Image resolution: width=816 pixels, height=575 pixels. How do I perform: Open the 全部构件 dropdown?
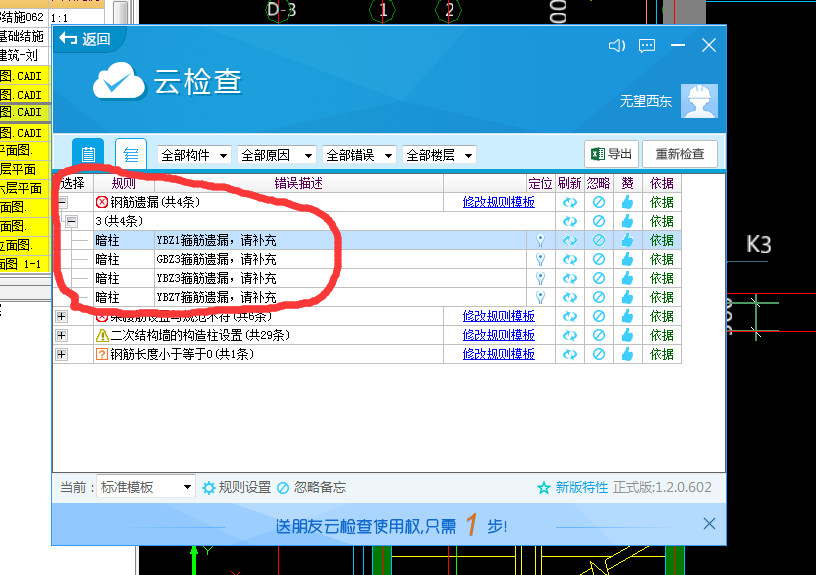pos(194,155)
